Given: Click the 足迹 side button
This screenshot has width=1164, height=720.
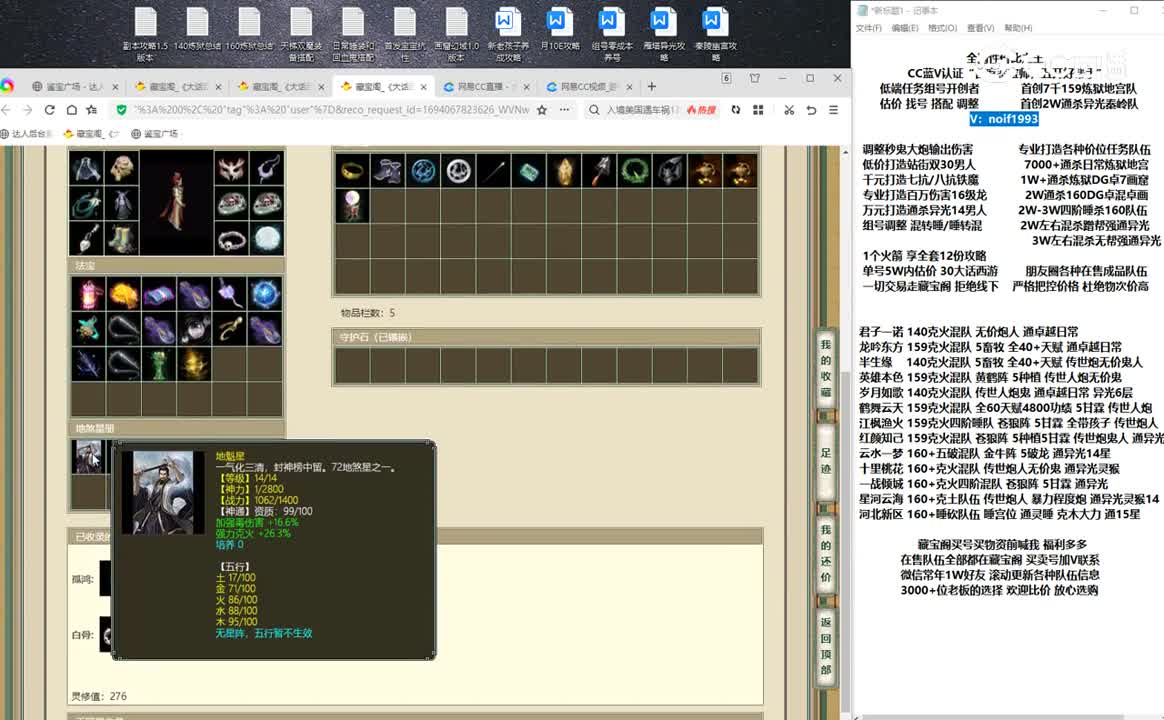Looking at the screenshot, I should [x=825, y=461].
